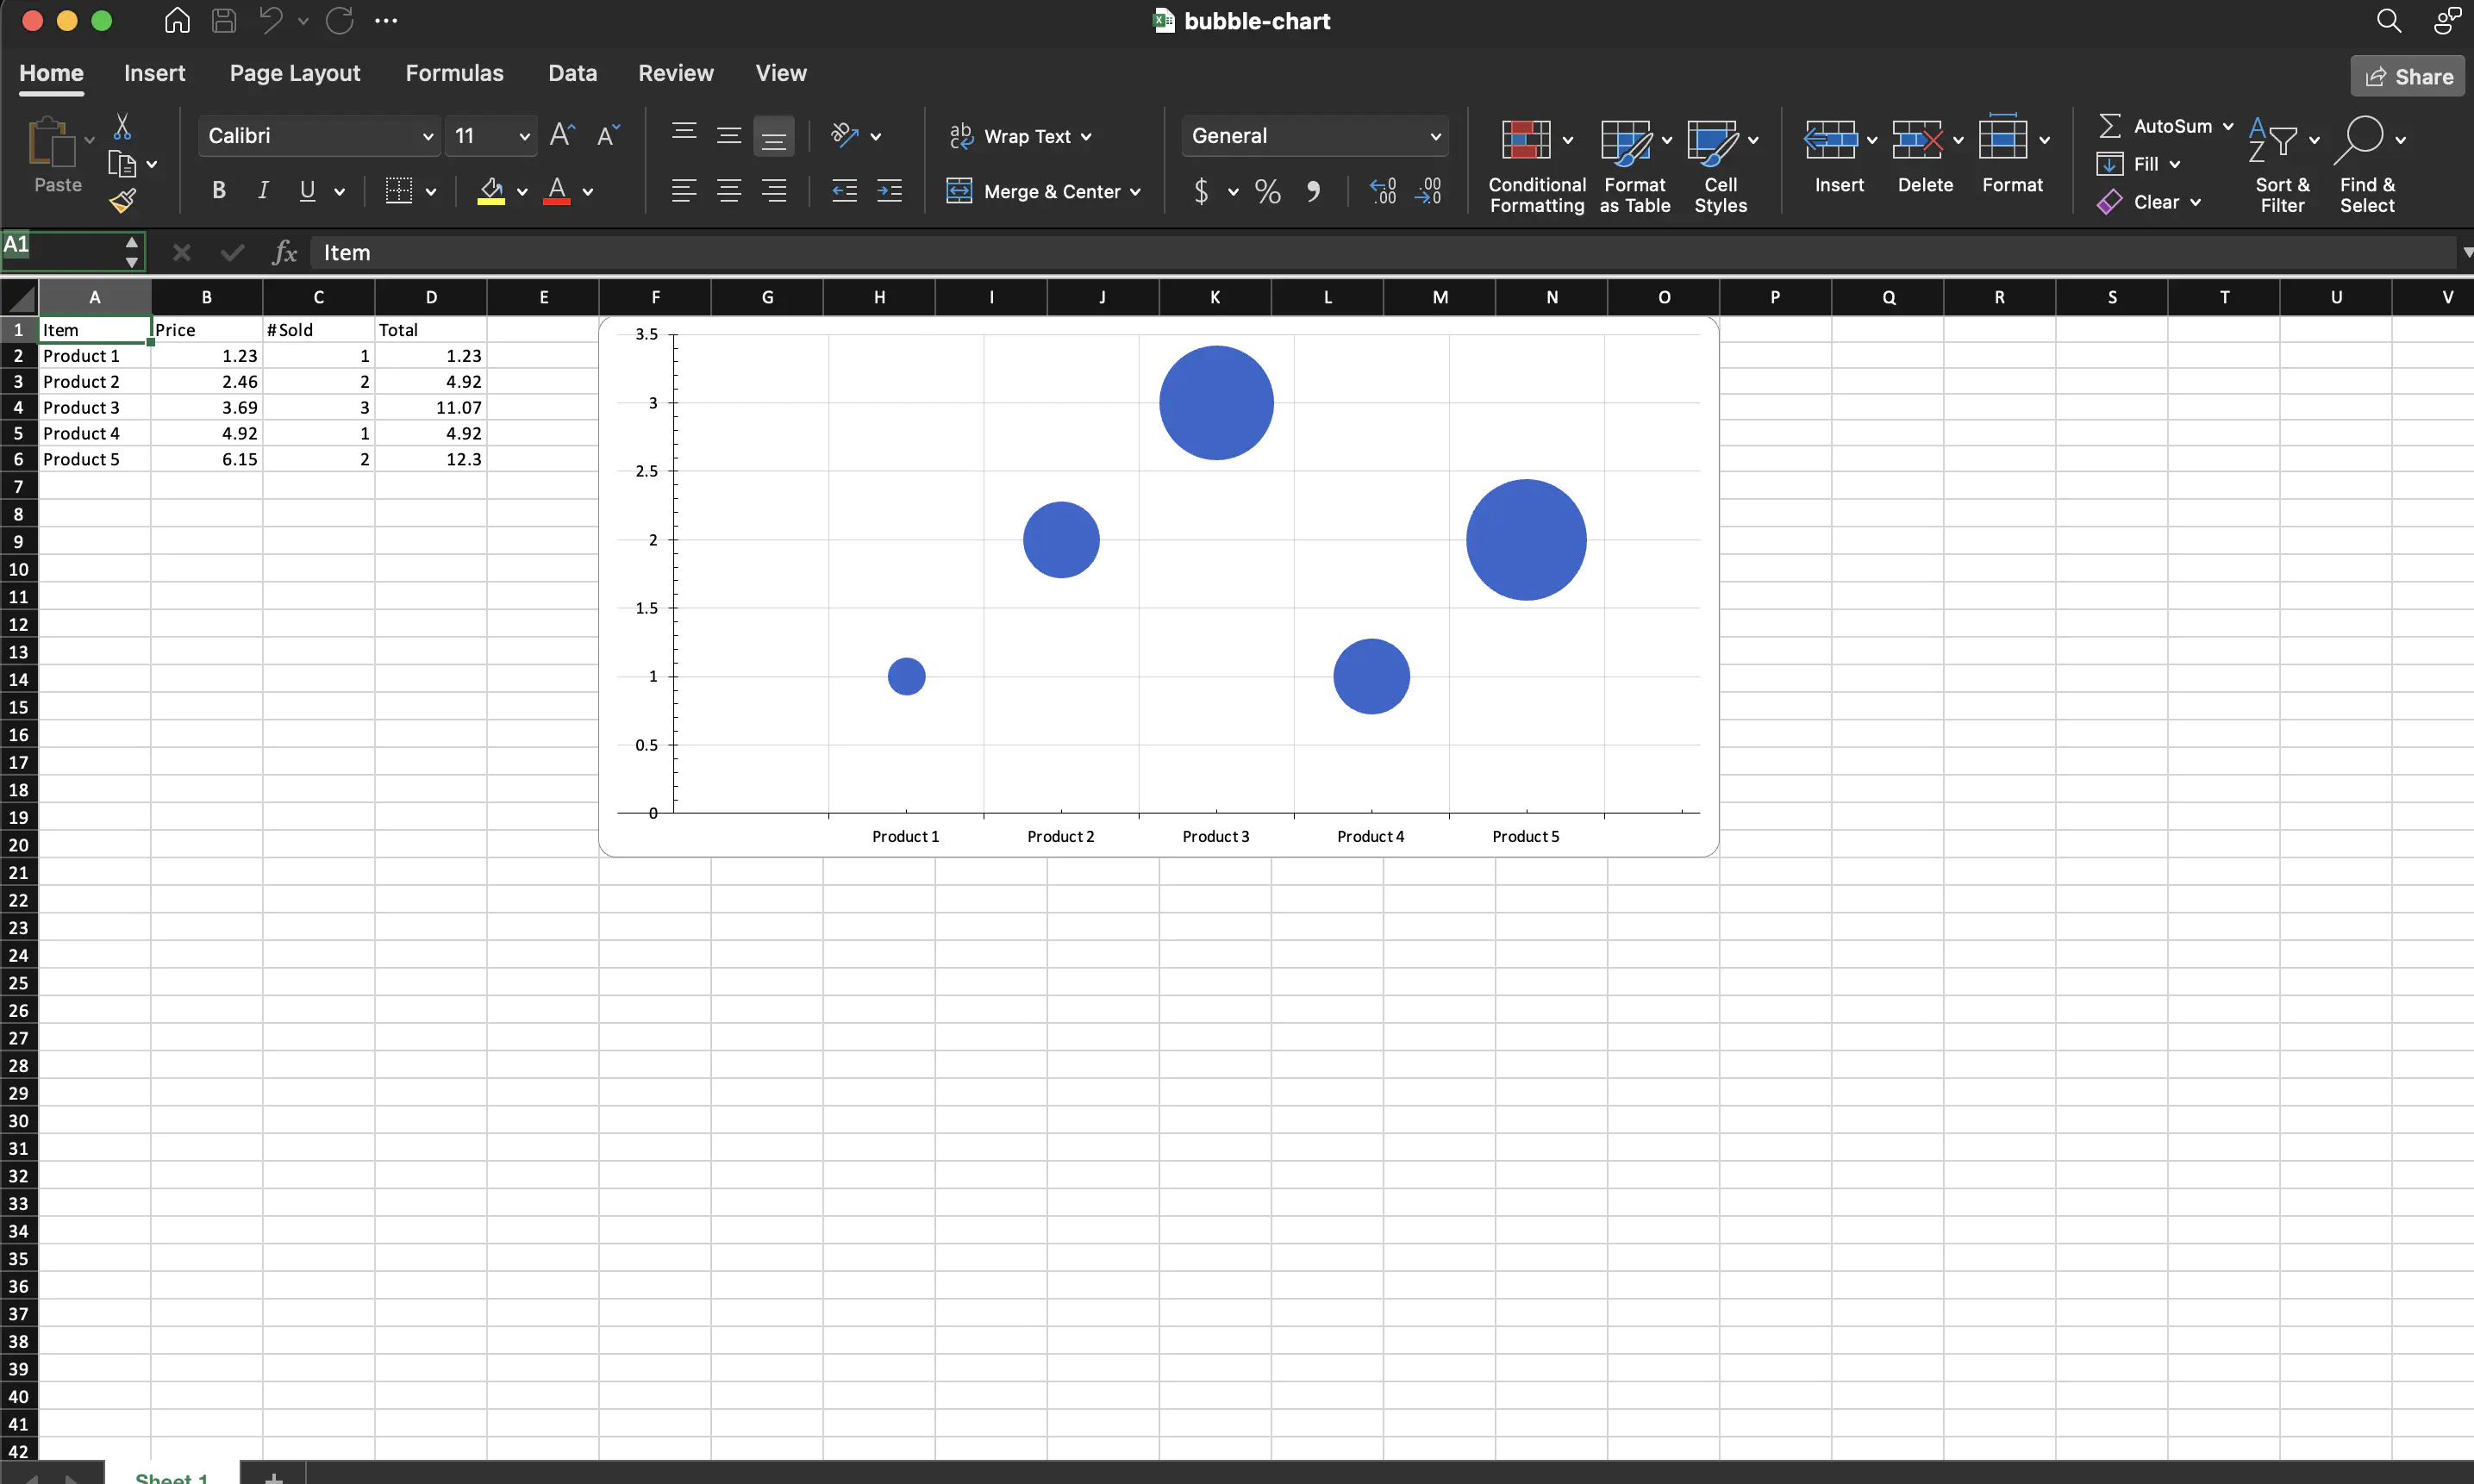Click the Search magnifier in title bar
The image size is (2474, 1484).
coord(2388,20)
